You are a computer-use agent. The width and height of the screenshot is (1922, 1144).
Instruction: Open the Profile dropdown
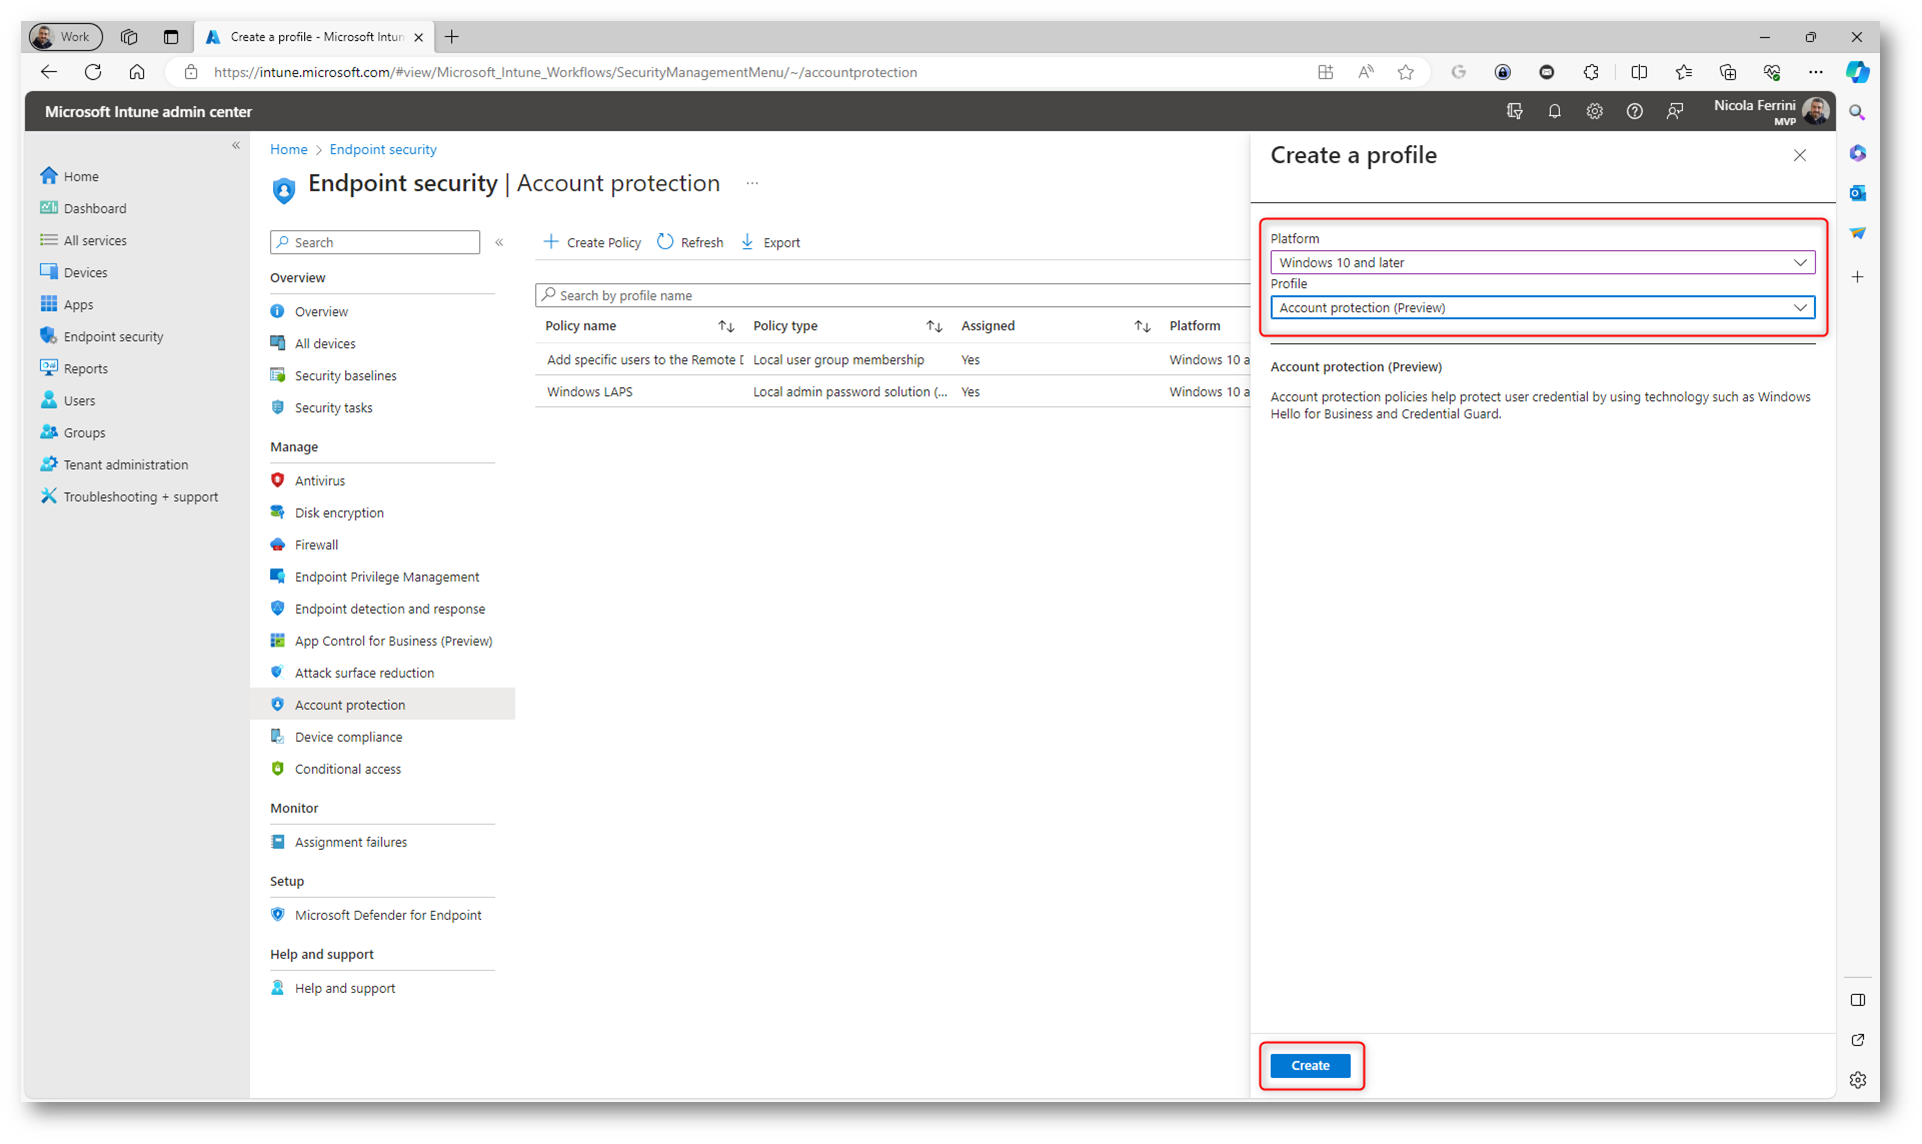(1542, 307)
